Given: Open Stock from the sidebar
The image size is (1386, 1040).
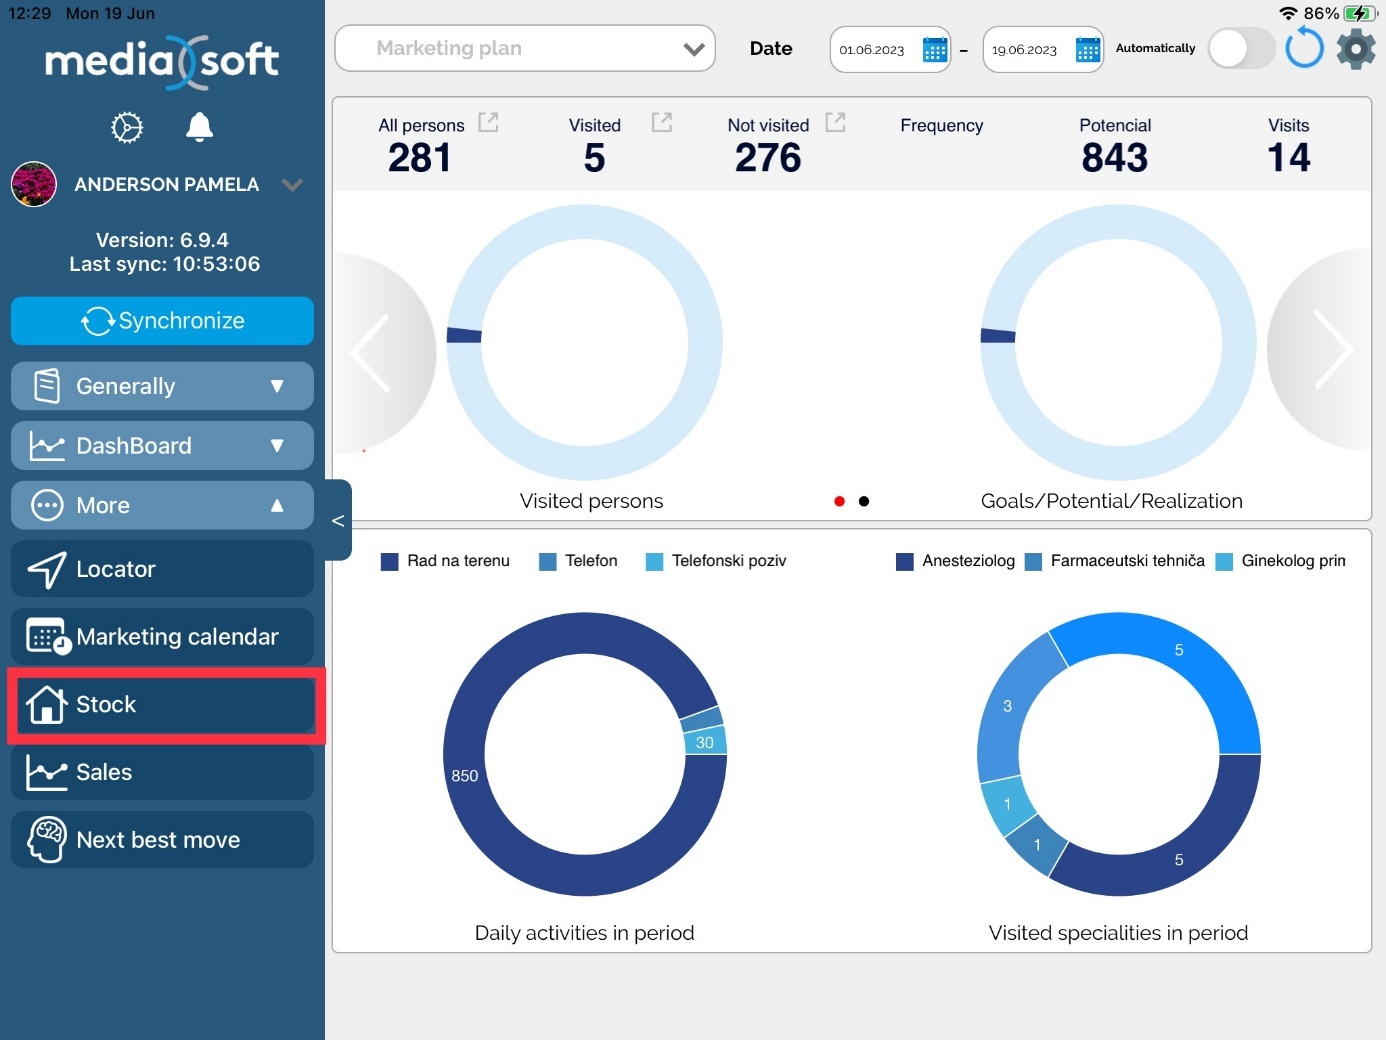Looking at the screenshot, I should coord(162,704).
